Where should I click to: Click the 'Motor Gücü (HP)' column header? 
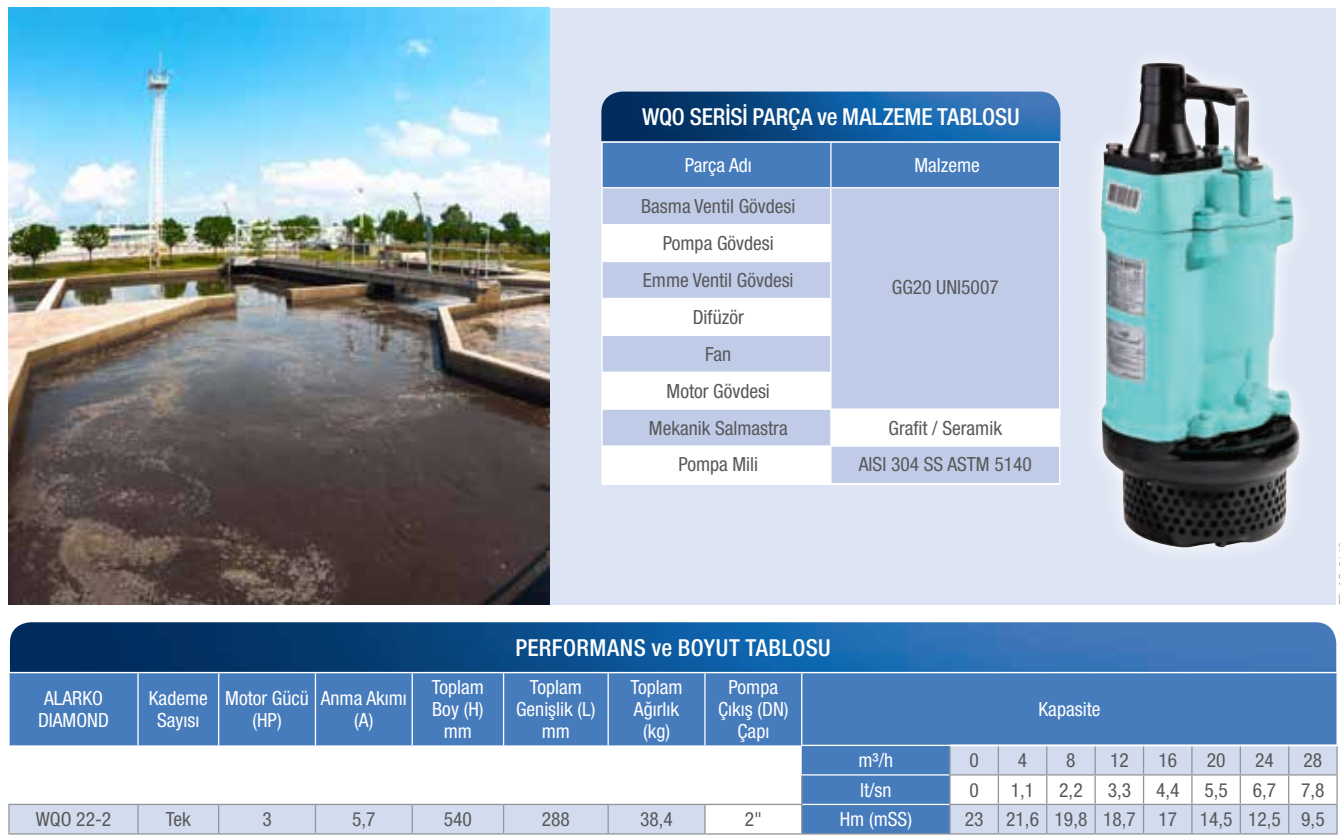(267, 709)
